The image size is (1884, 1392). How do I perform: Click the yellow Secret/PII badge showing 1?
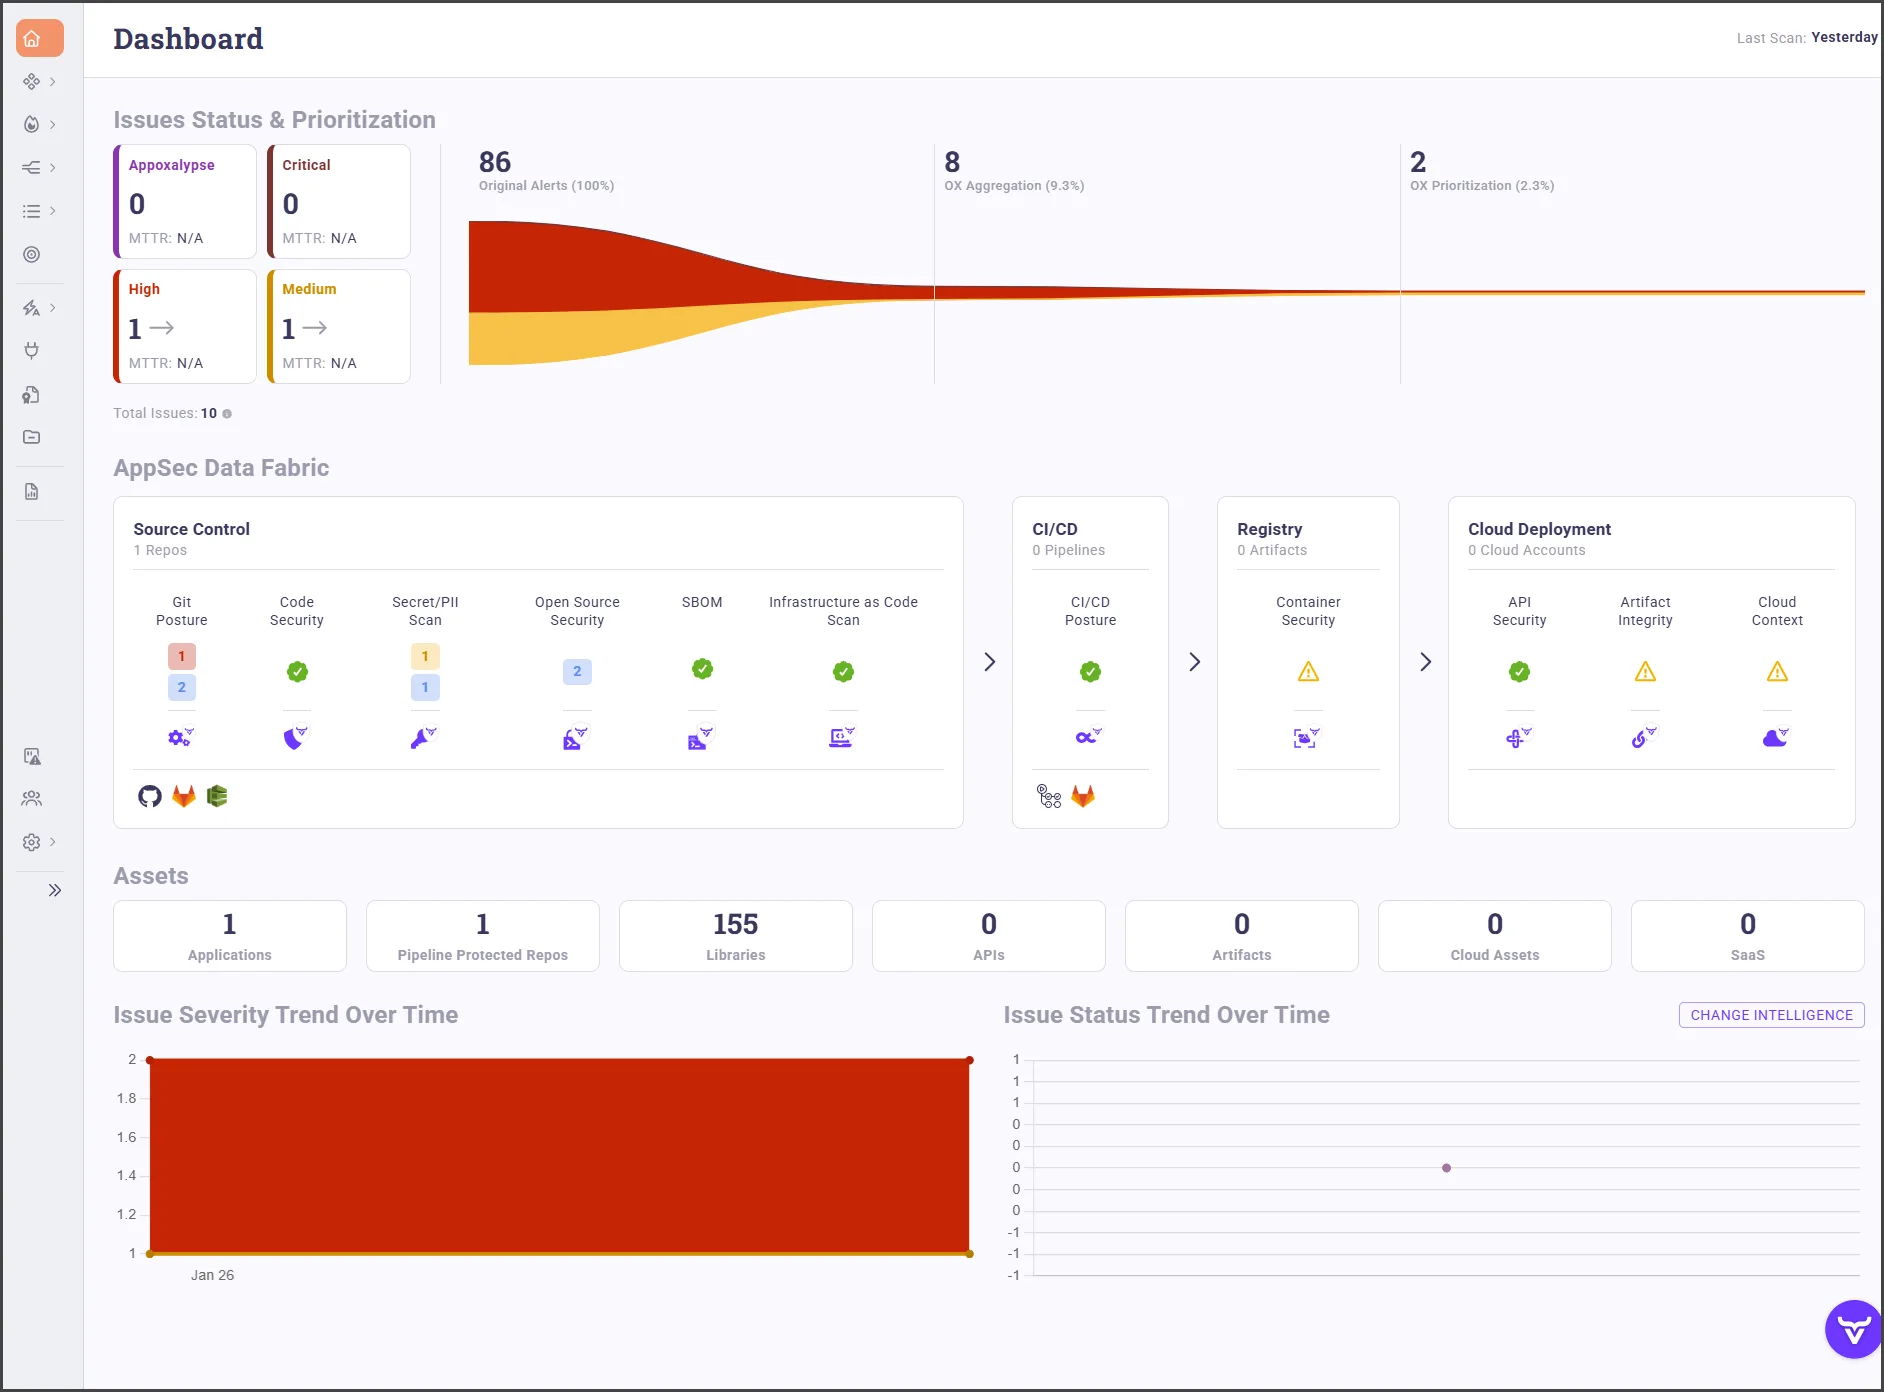pos(425,656)
